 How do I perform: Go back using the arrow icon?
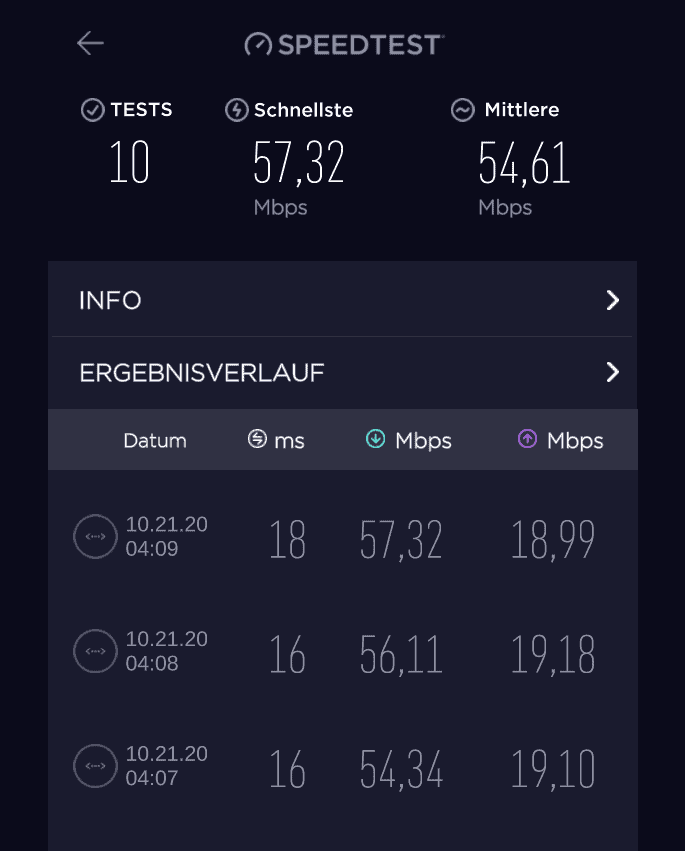[90, 43]
